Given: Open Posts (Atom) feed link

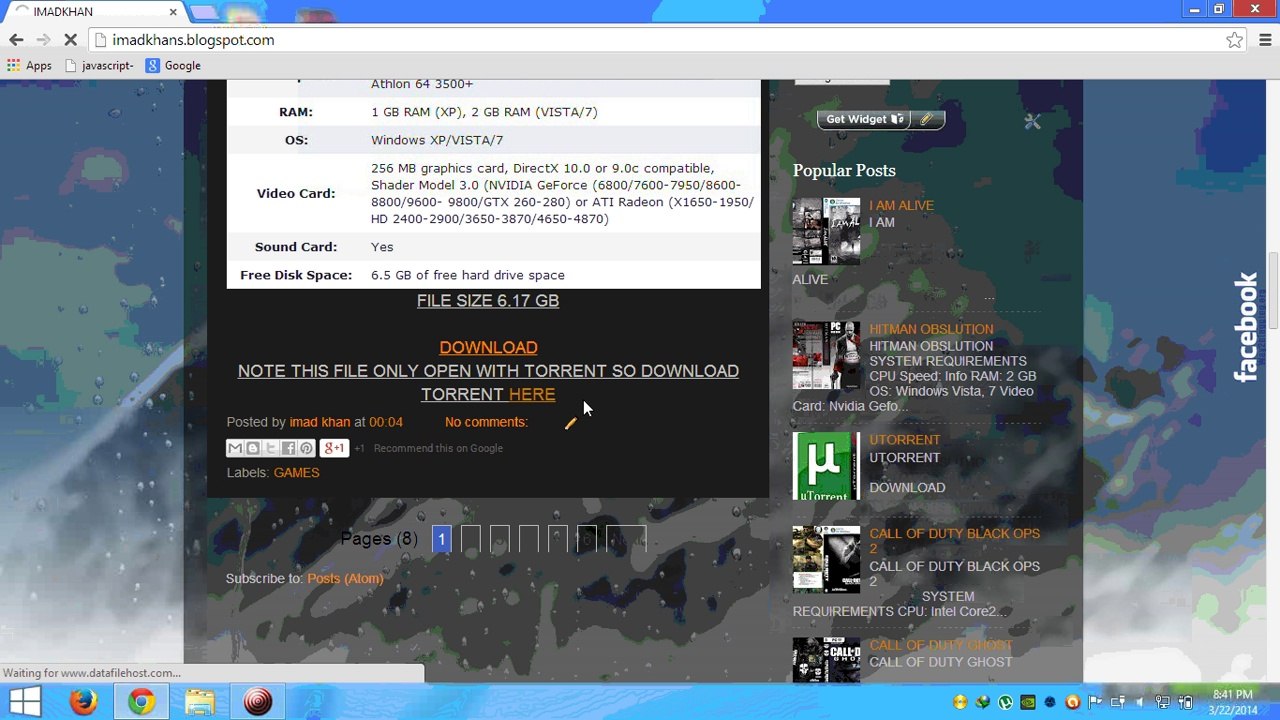Looking at the screenshot, I should pos(345,578).
